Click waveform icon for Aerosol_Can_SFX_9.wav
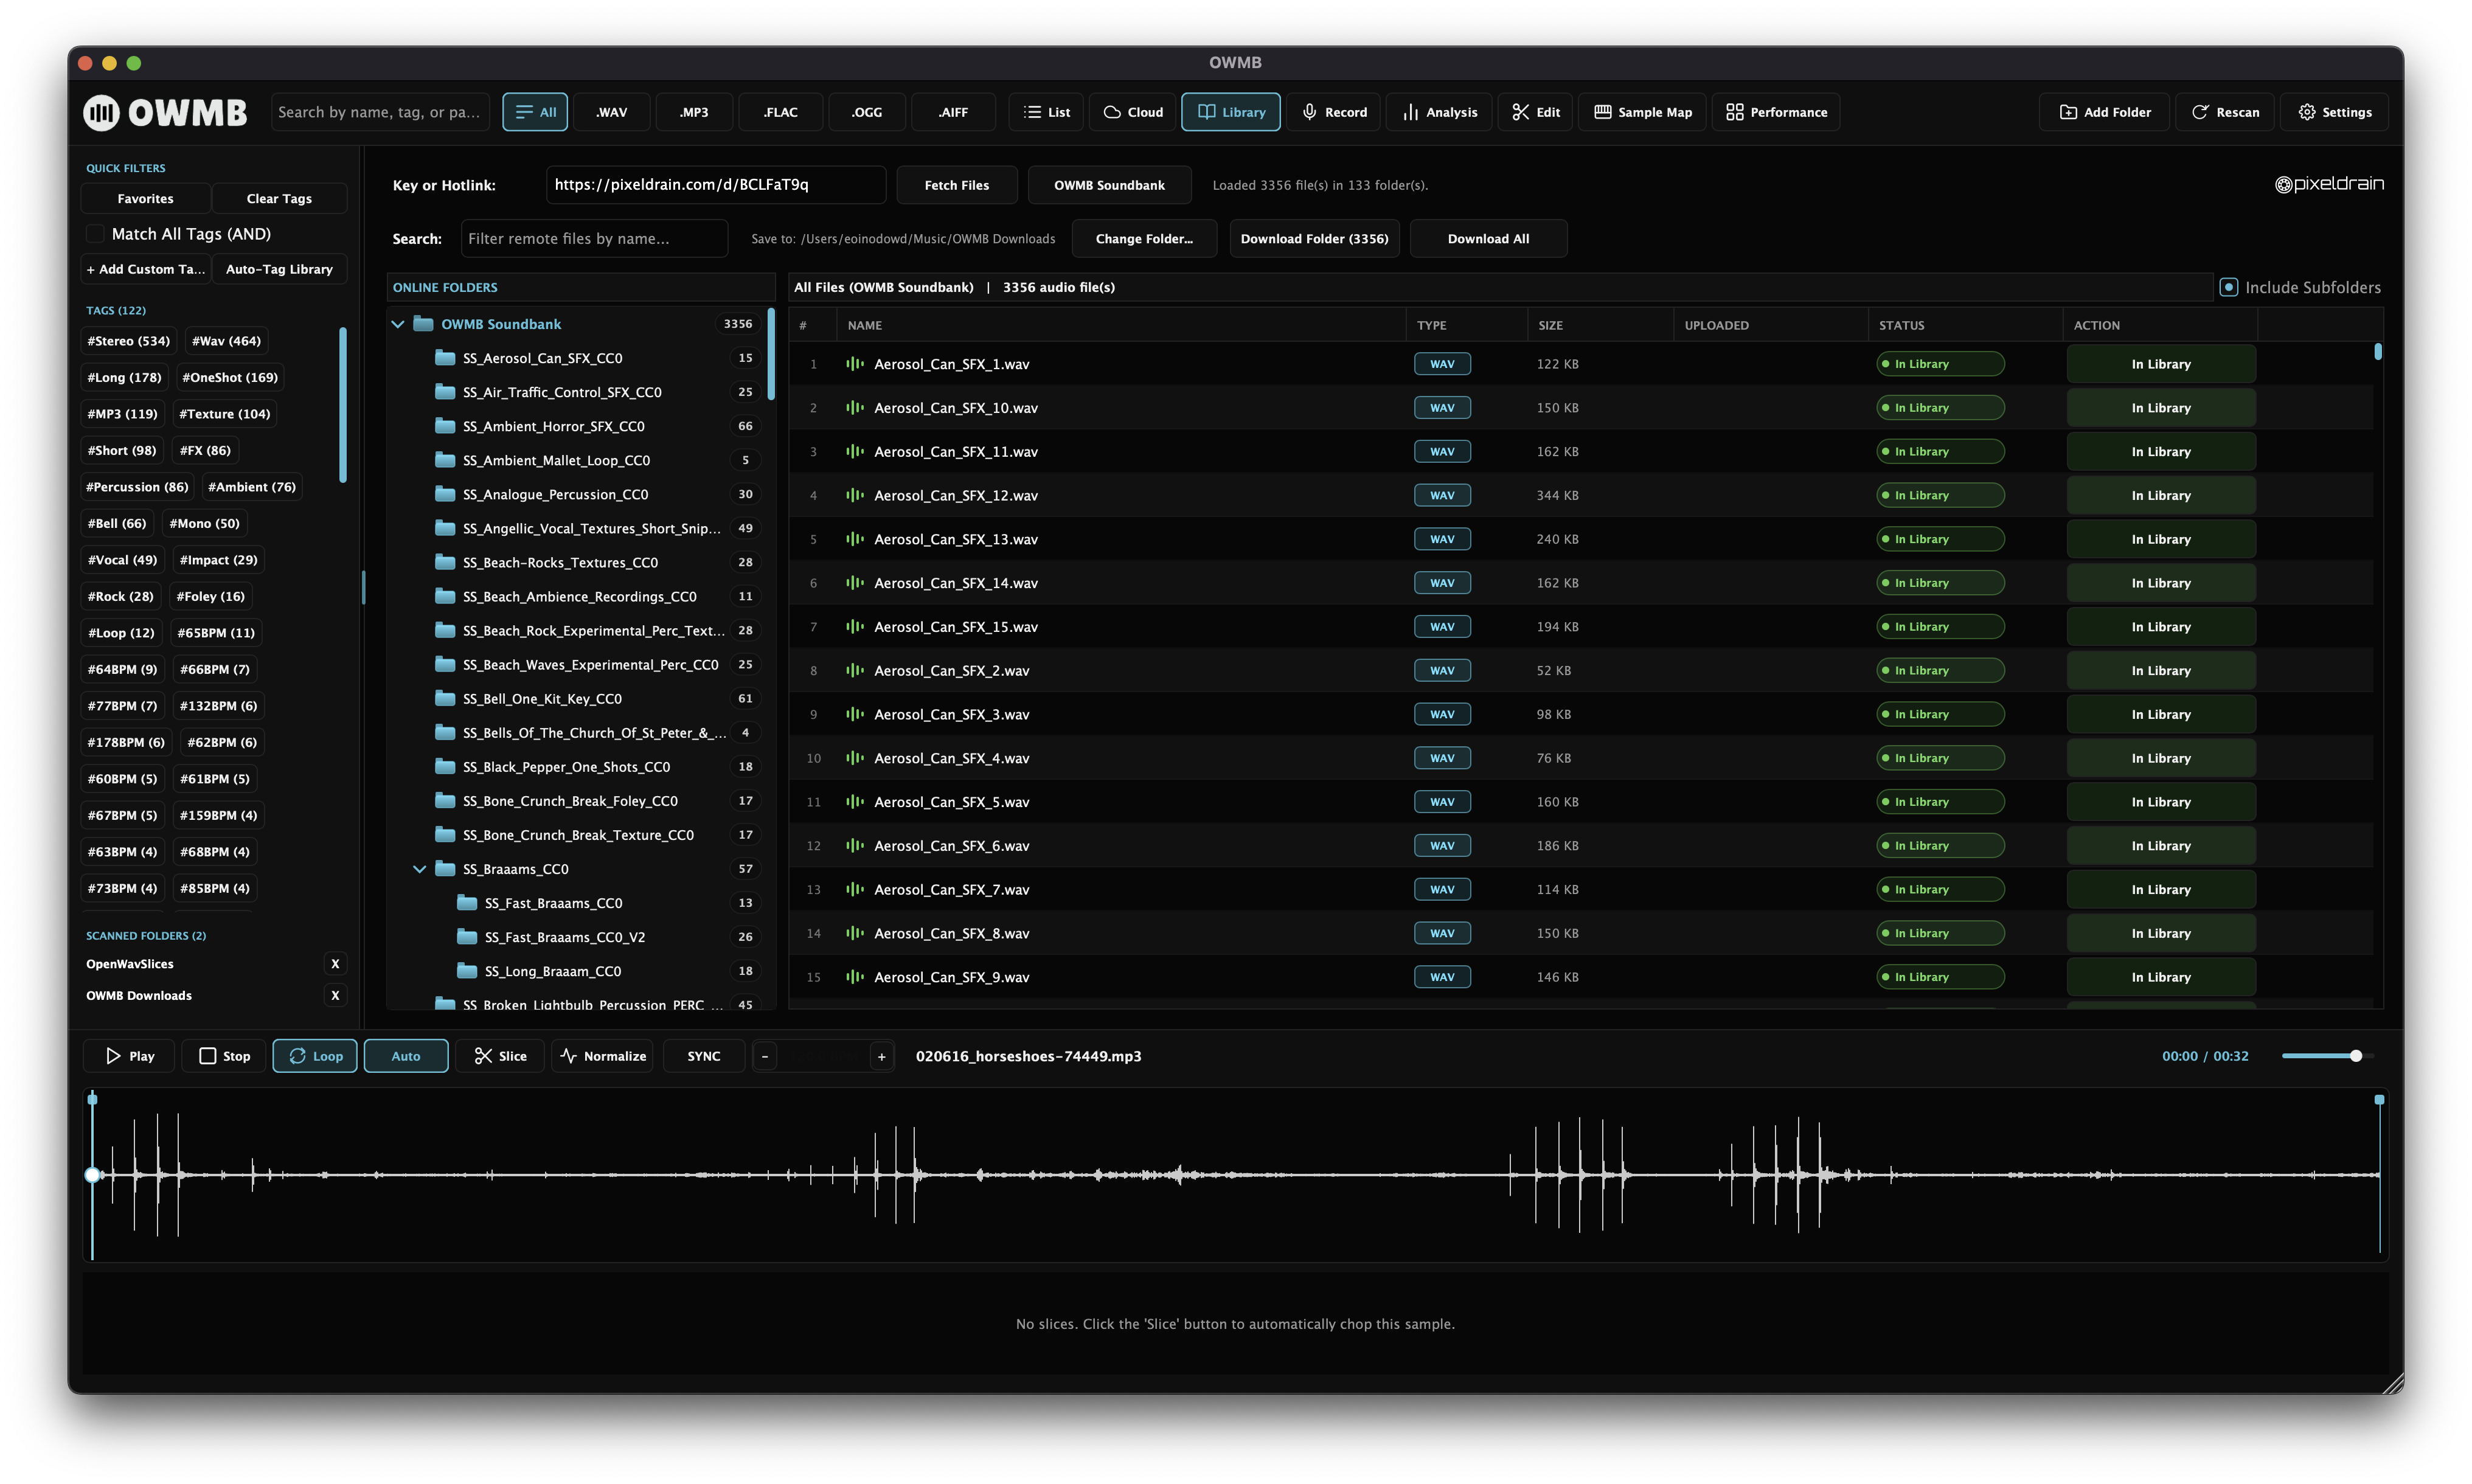 click(x=854, y=977)
